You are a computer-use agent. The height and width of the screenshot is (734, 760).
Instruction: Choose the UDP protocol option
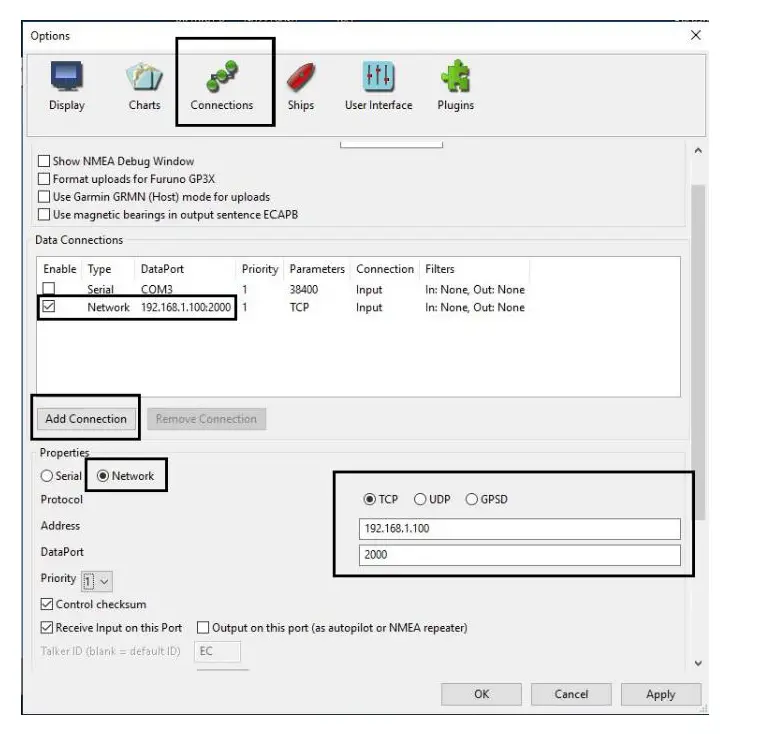[420, 499]
